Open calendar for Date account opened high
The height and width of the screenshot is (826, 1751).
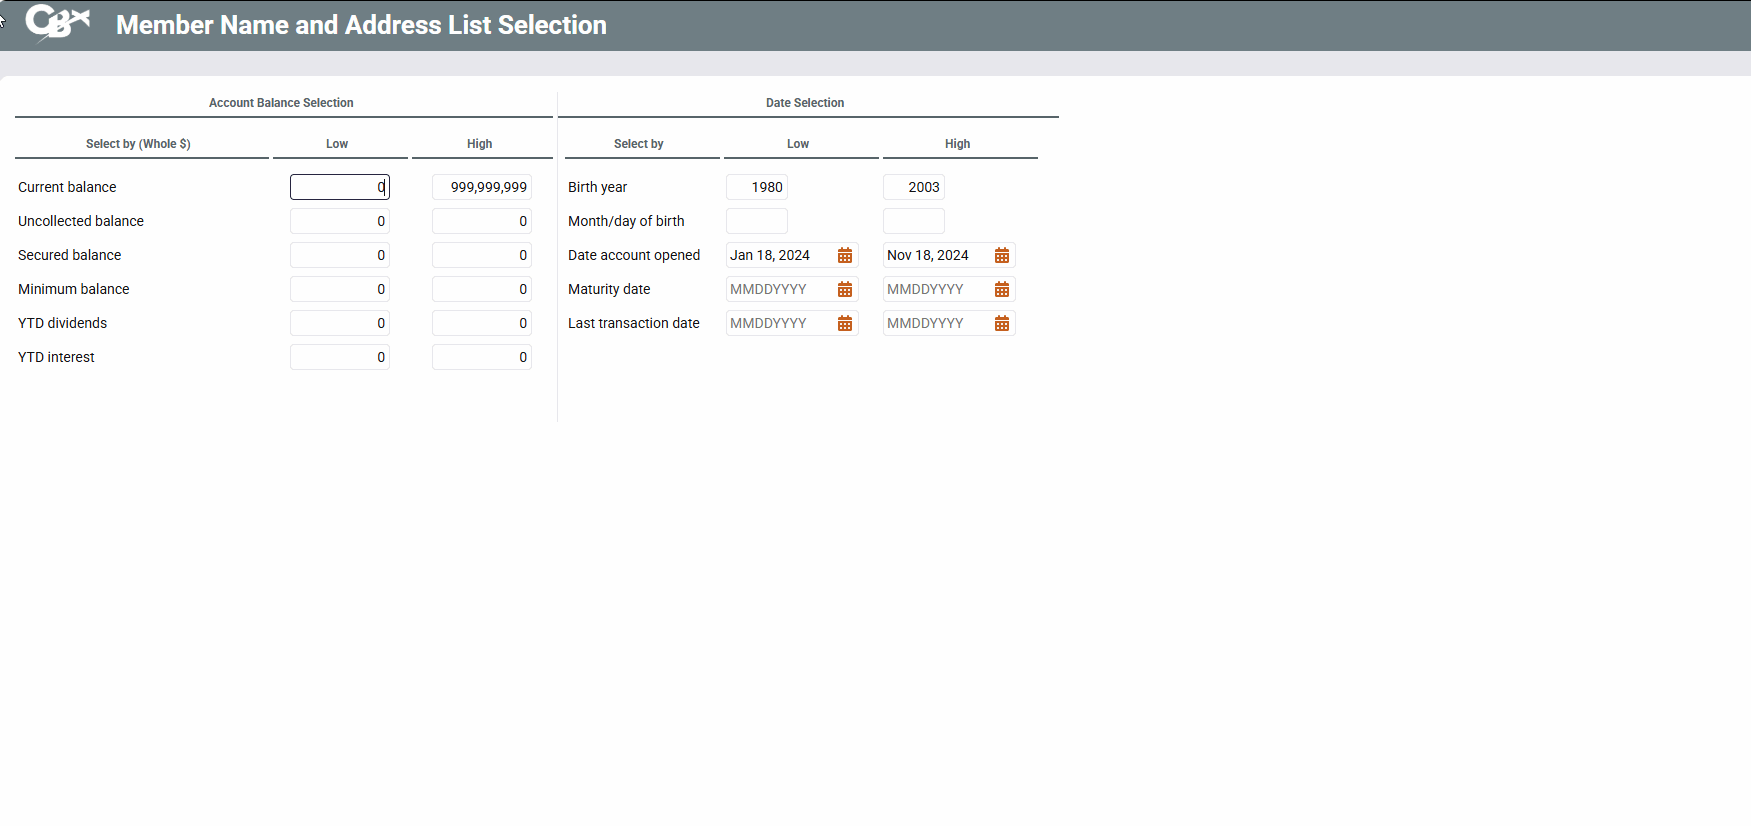point(1002,256)
